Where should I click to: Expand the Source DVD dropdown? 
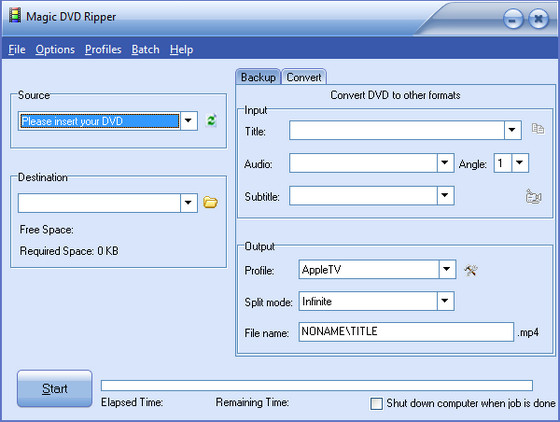click(x=189, y=121)
